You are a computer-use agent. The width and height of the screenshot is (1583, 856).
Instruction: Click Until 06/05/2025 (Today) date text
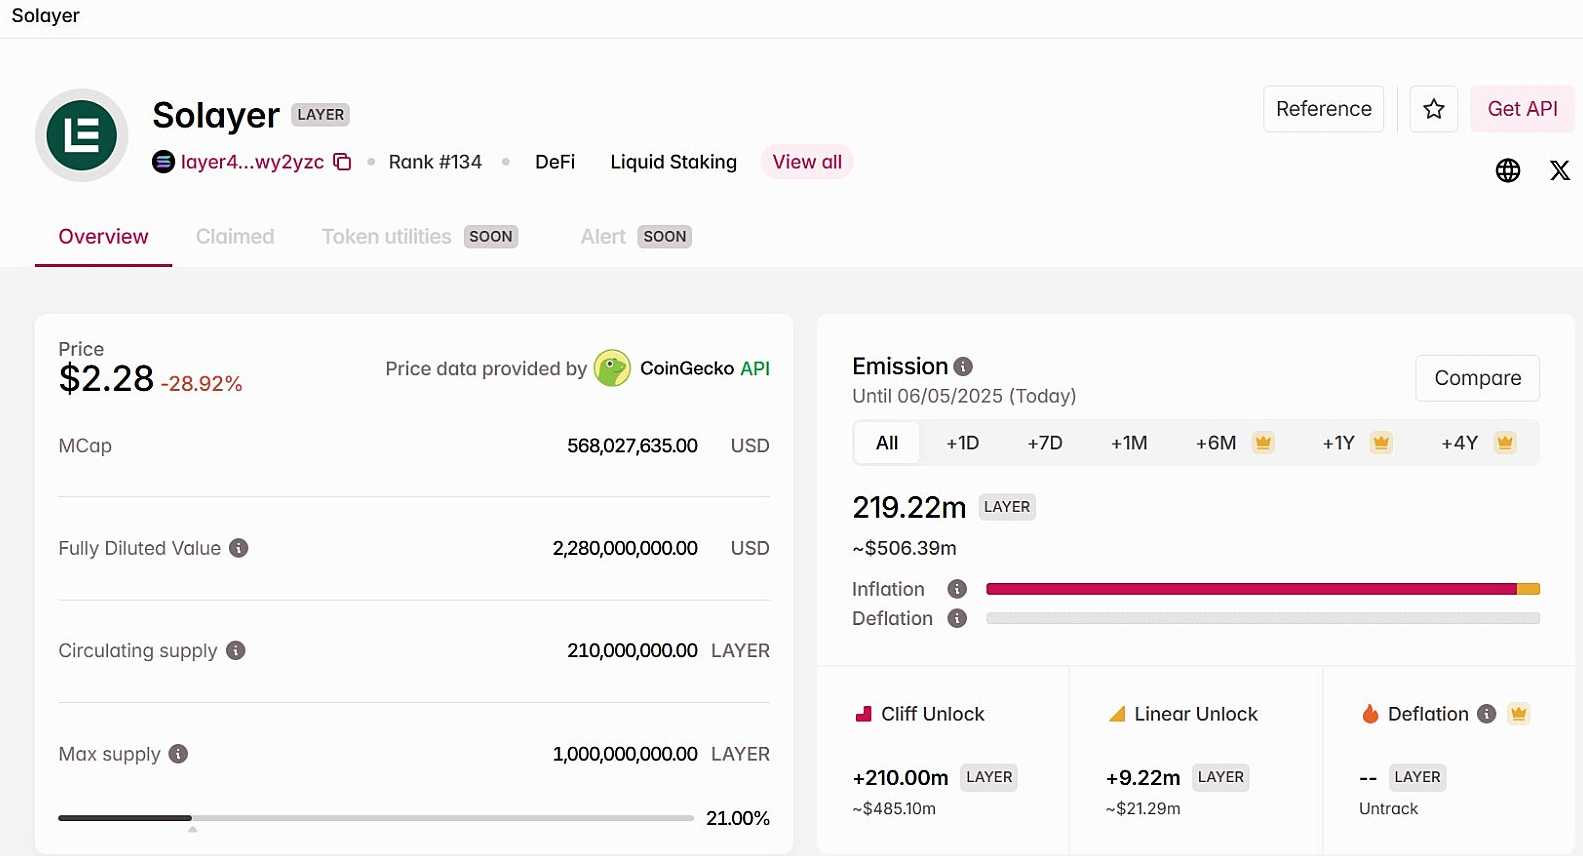964,396
